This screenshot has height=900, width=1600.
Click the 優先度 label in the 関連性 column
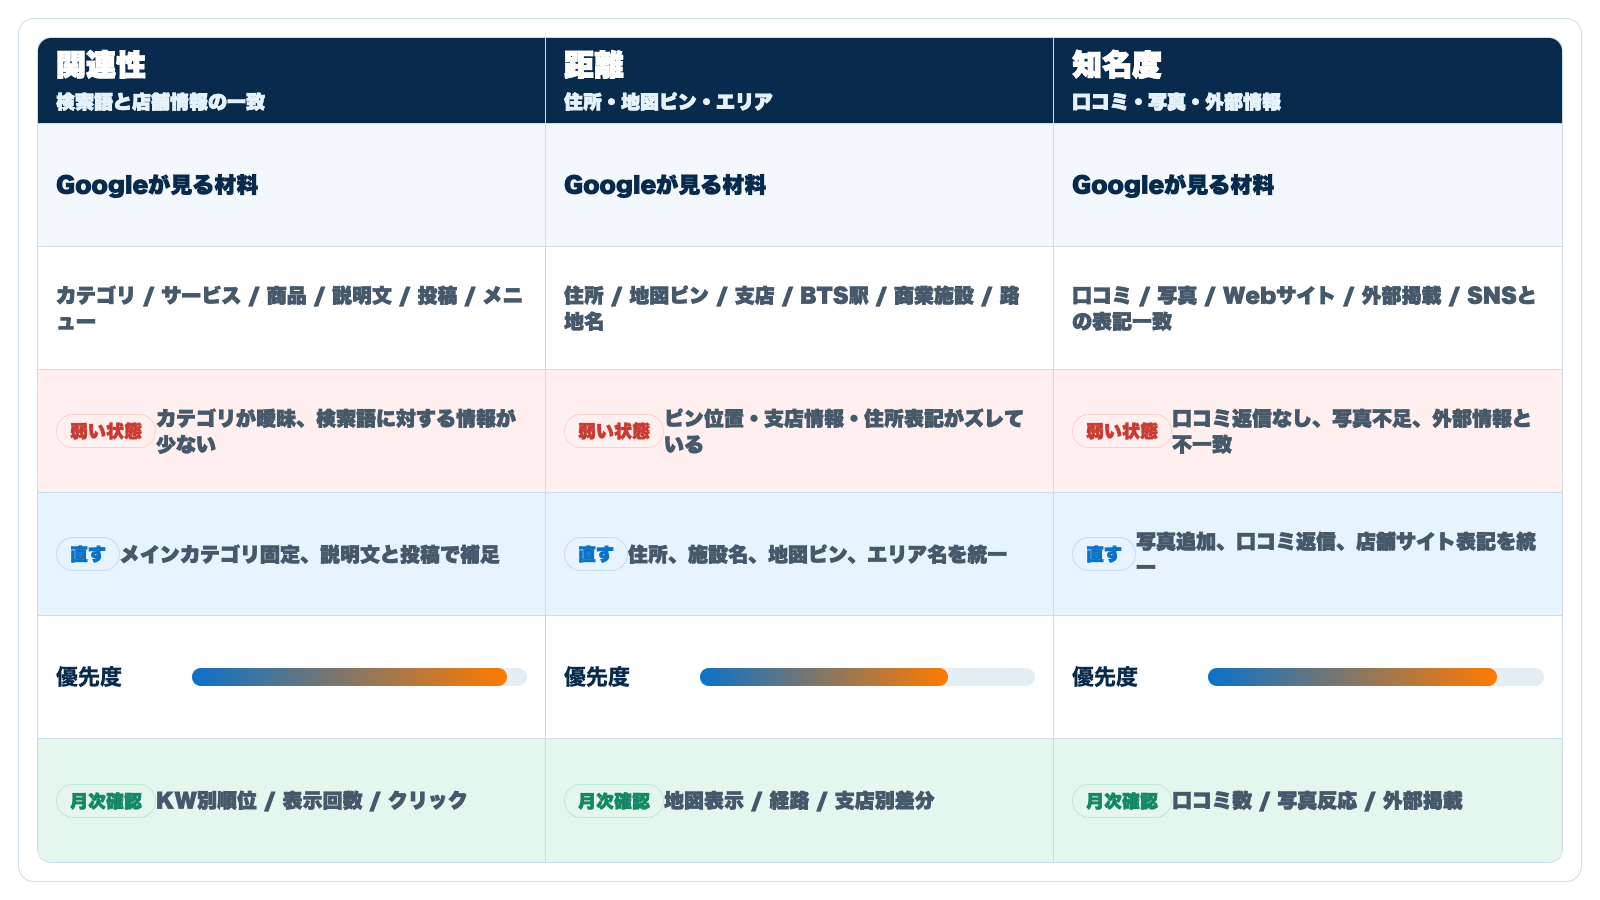coord(89,677)
